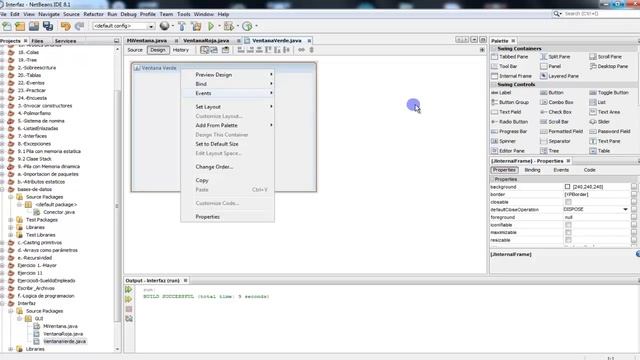Screen dimensions: 640x360
Task: Choose Properties in context menu
Action: point(228,217)
